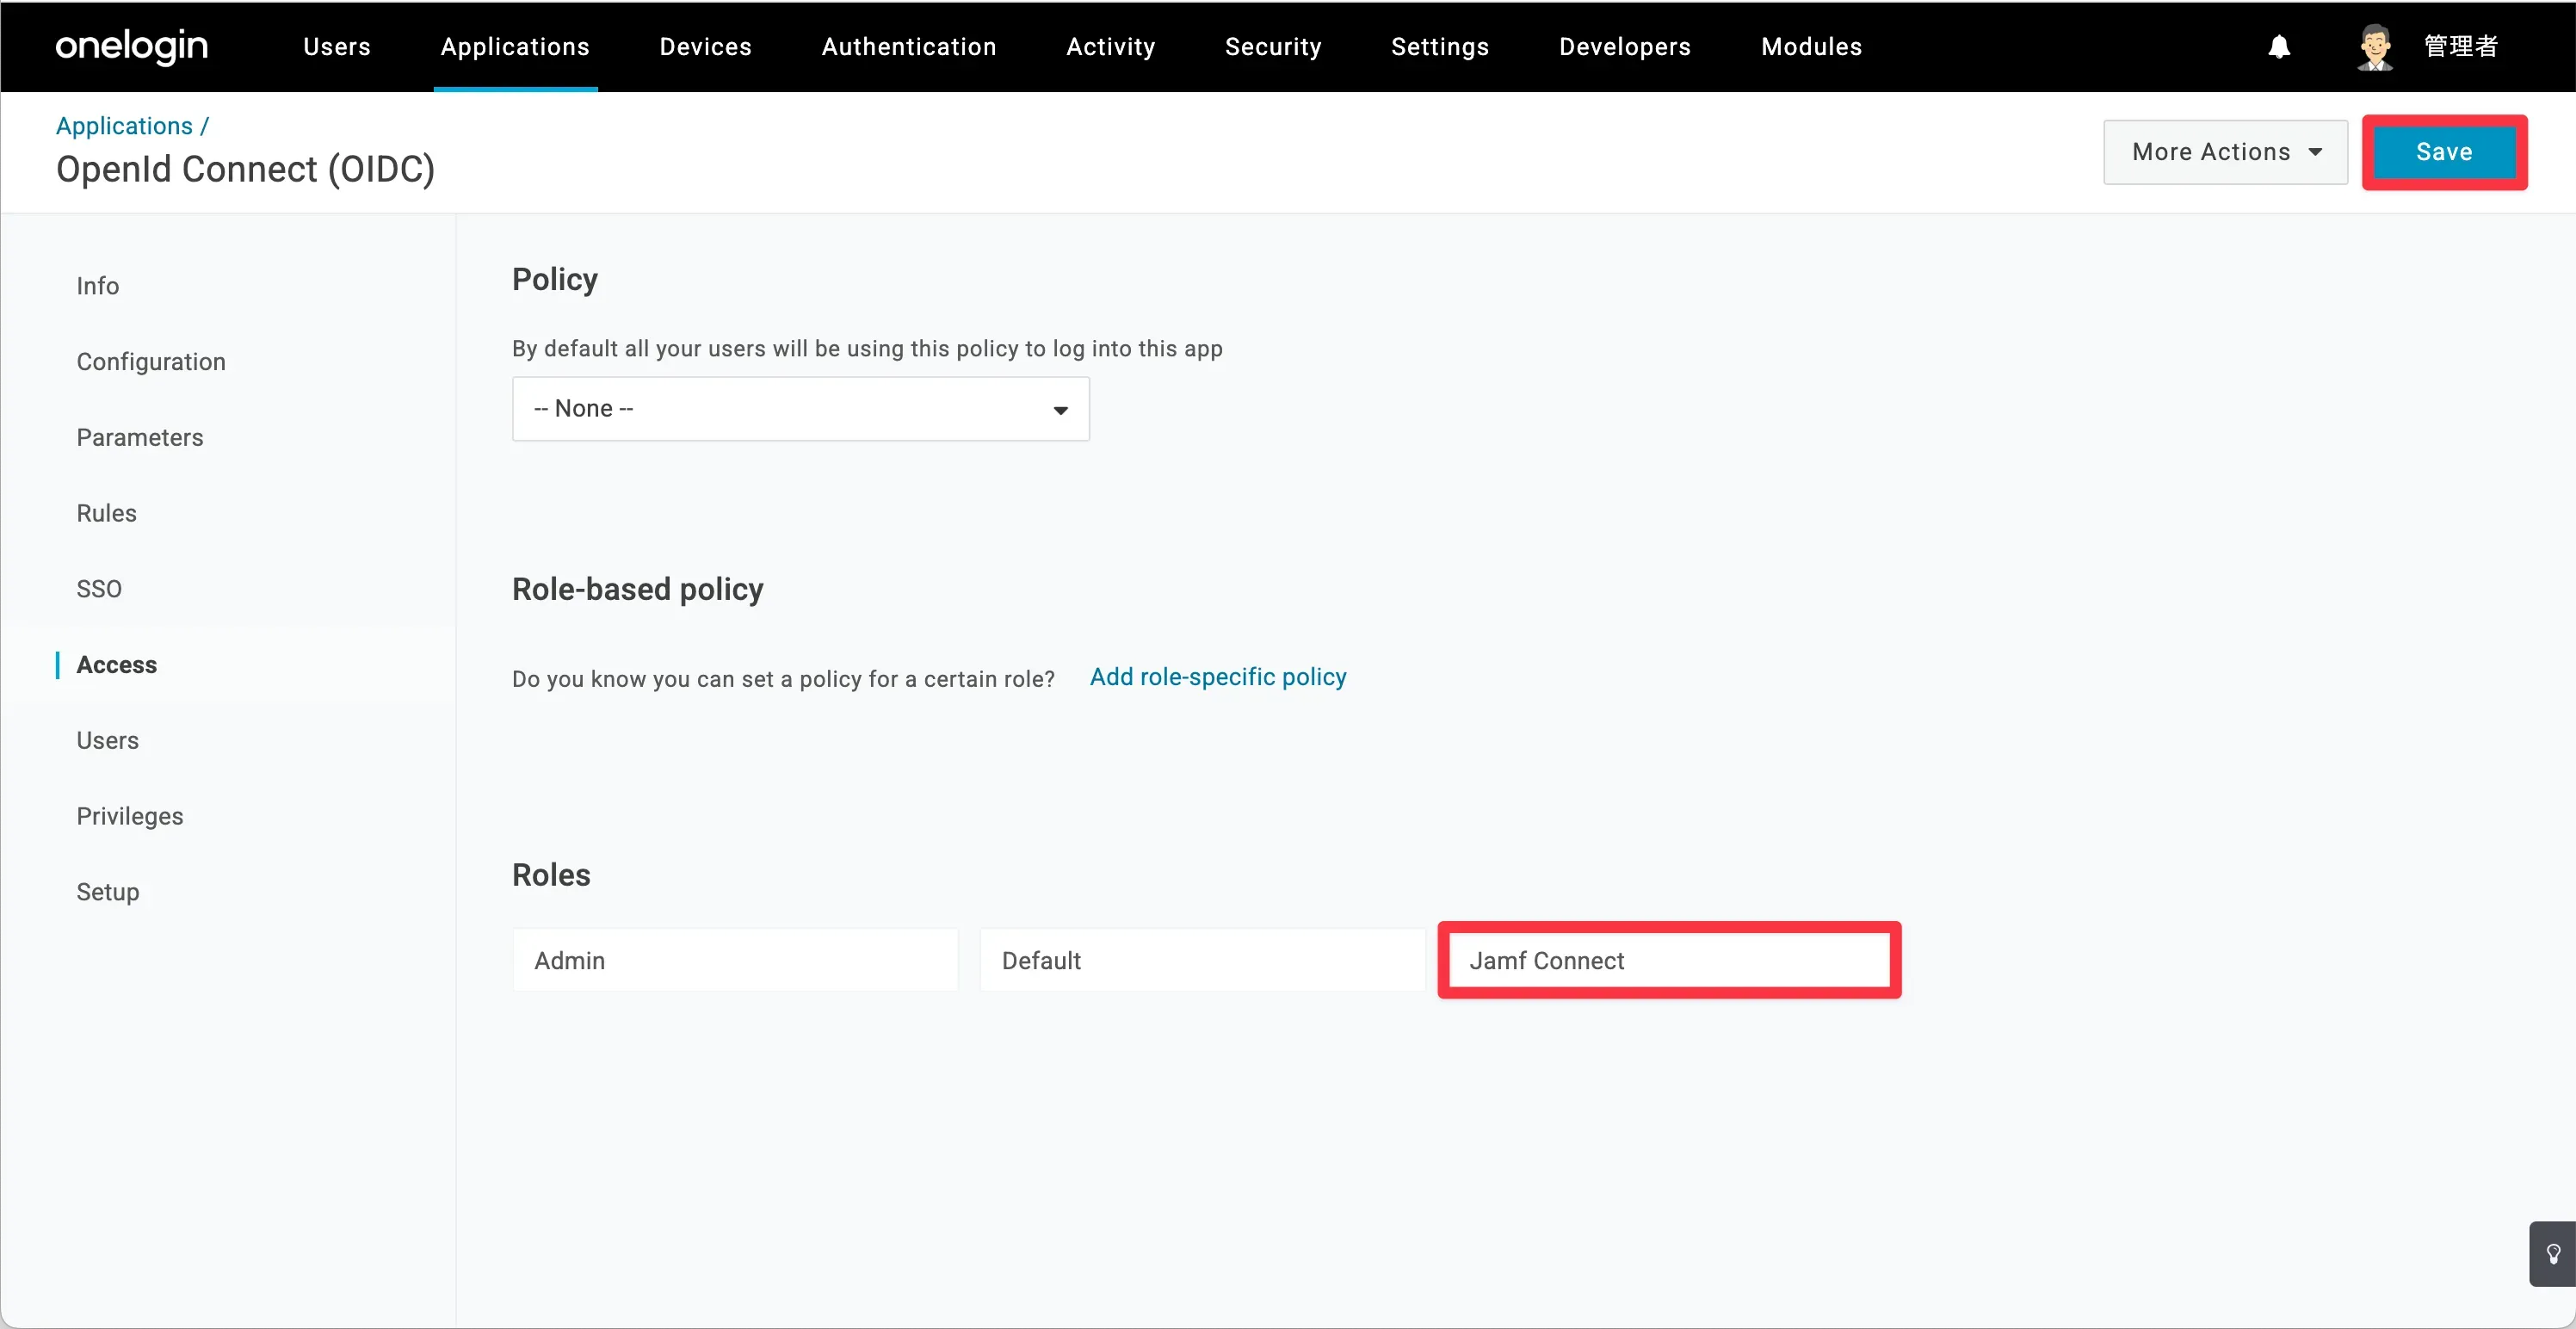Click the notifications bell icon
The height and width of the screenshot is (1329, 2576).
click(2278, 47)
